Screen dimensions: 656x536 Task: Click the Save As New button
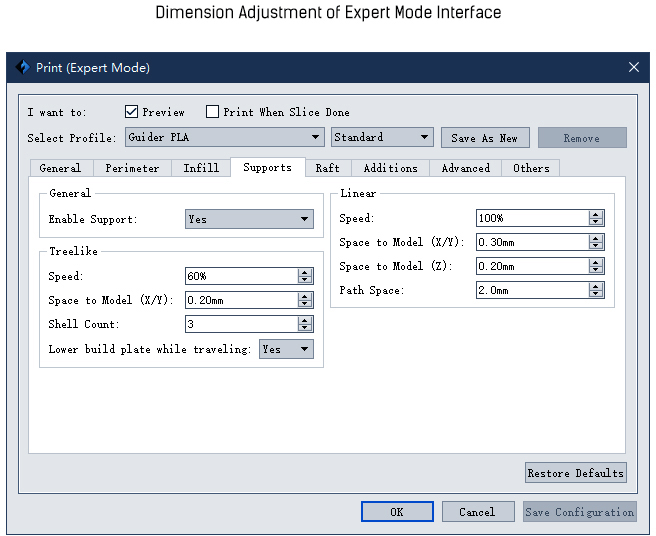pos(485,138)
